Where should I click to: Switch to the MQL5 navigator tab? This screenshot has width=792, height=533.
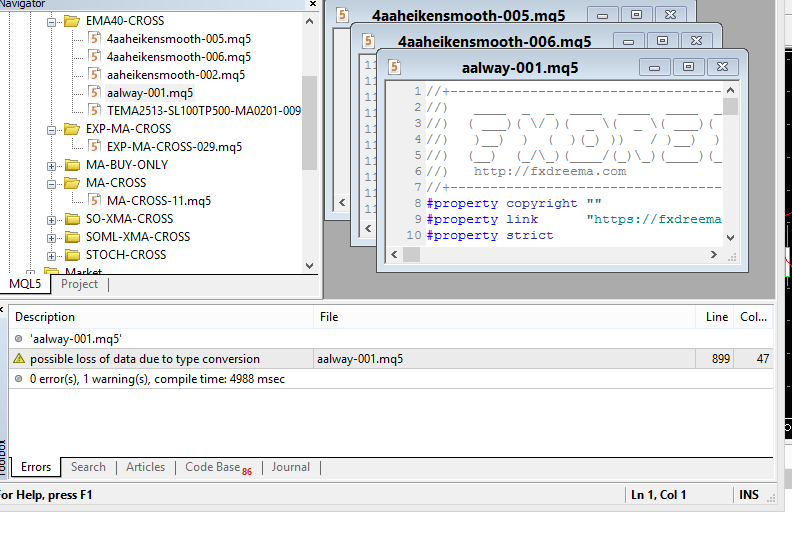click(25, 284)
